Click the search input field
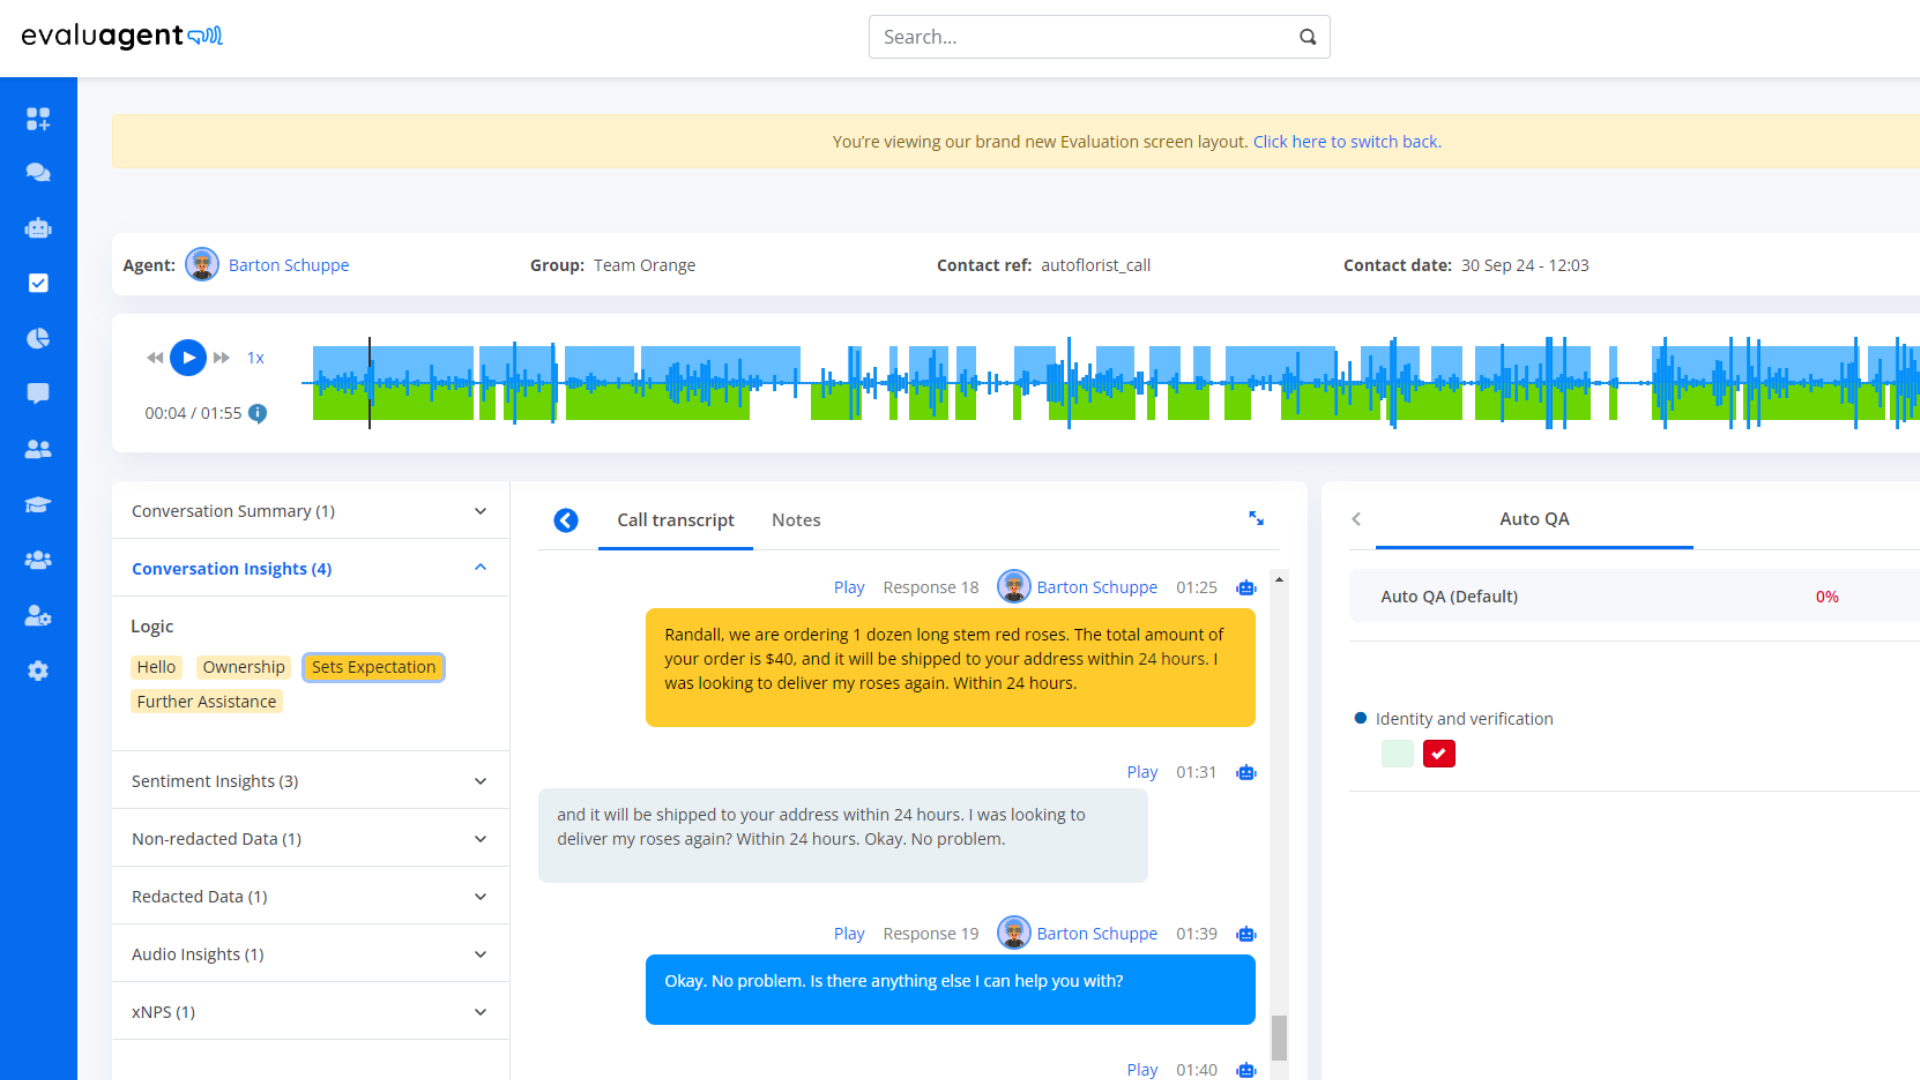This screenshot has width=1920, height=1080. pyautogui.click(x=1085, y=37)
